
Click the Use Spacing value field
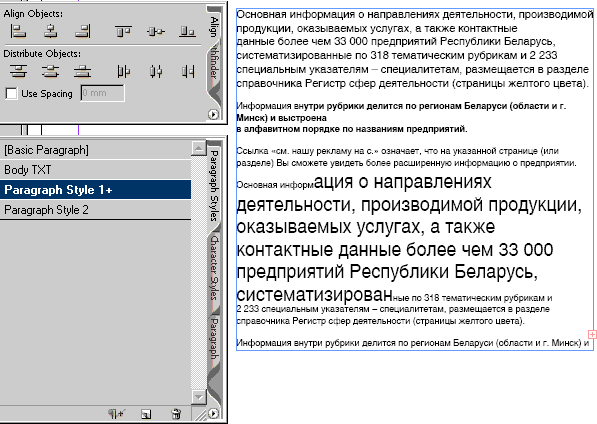point(102,93)
